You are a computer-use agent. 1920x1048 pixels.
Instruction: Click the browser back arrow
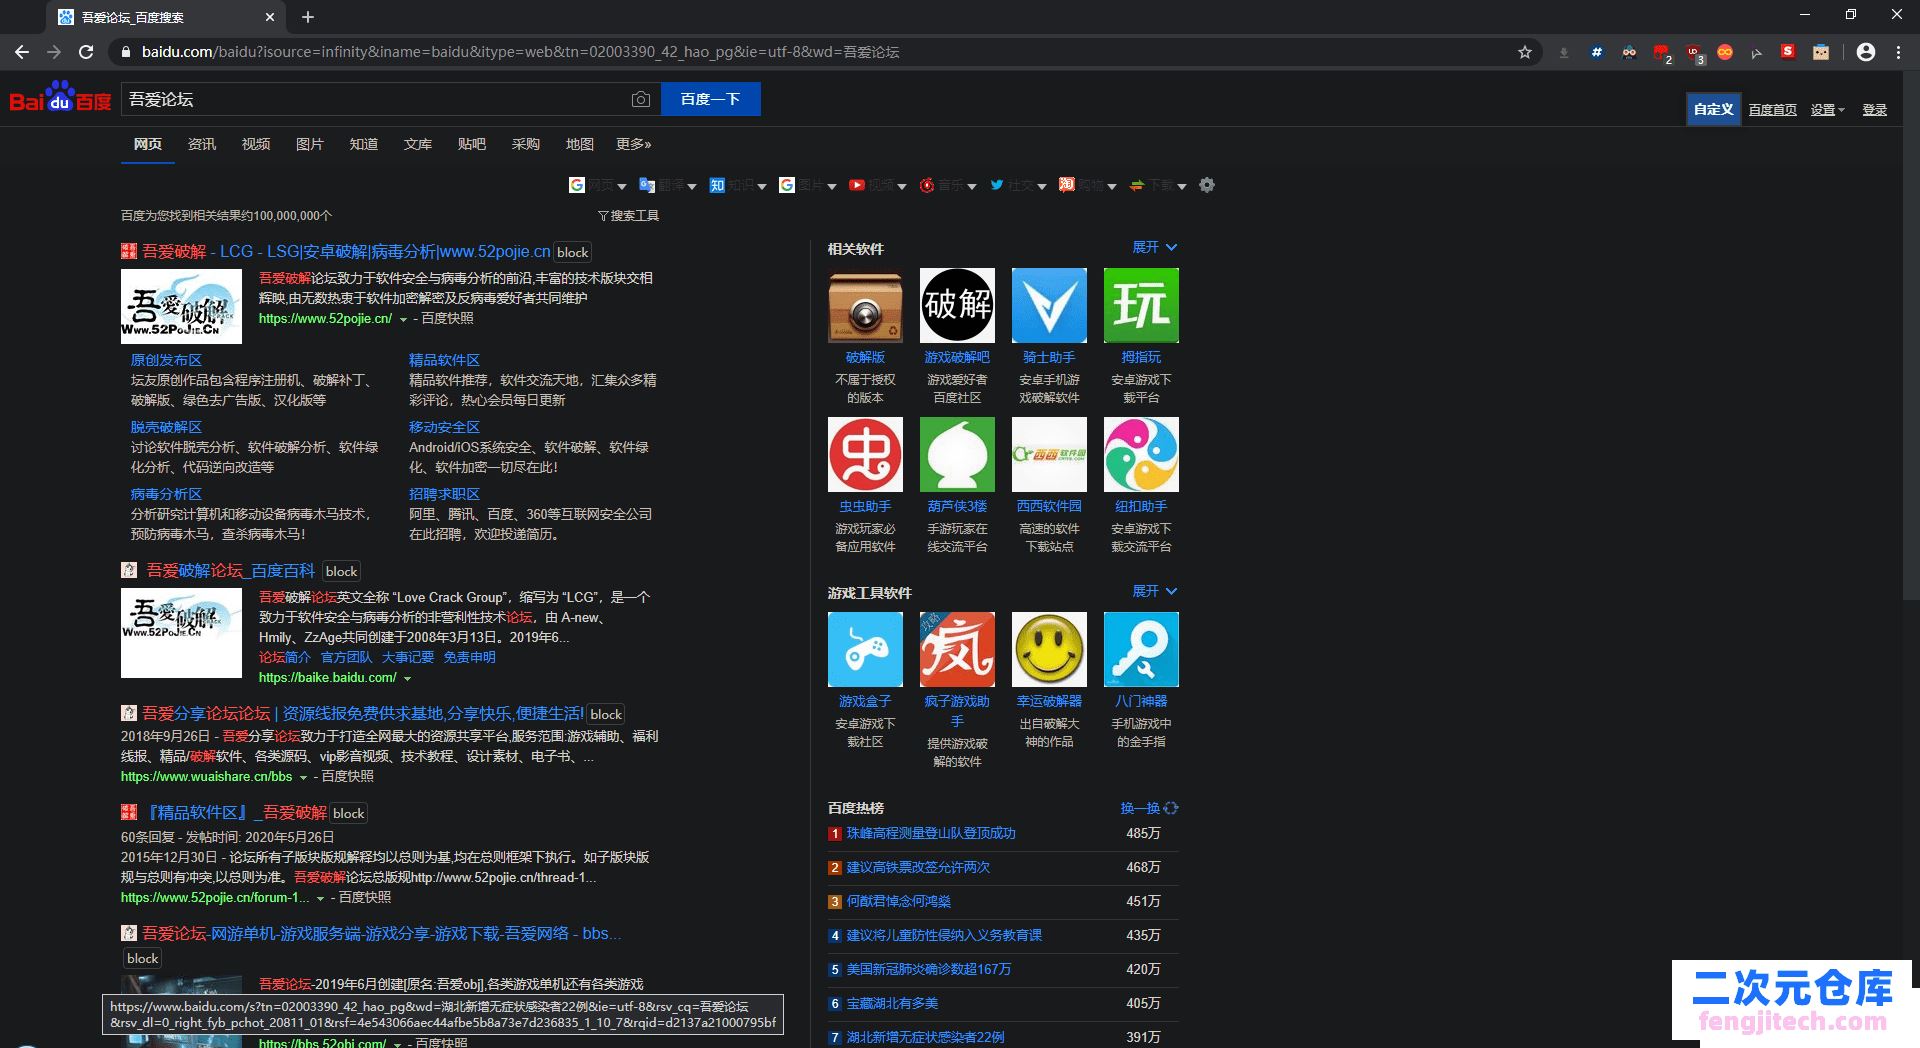click(x=22, y=52)
